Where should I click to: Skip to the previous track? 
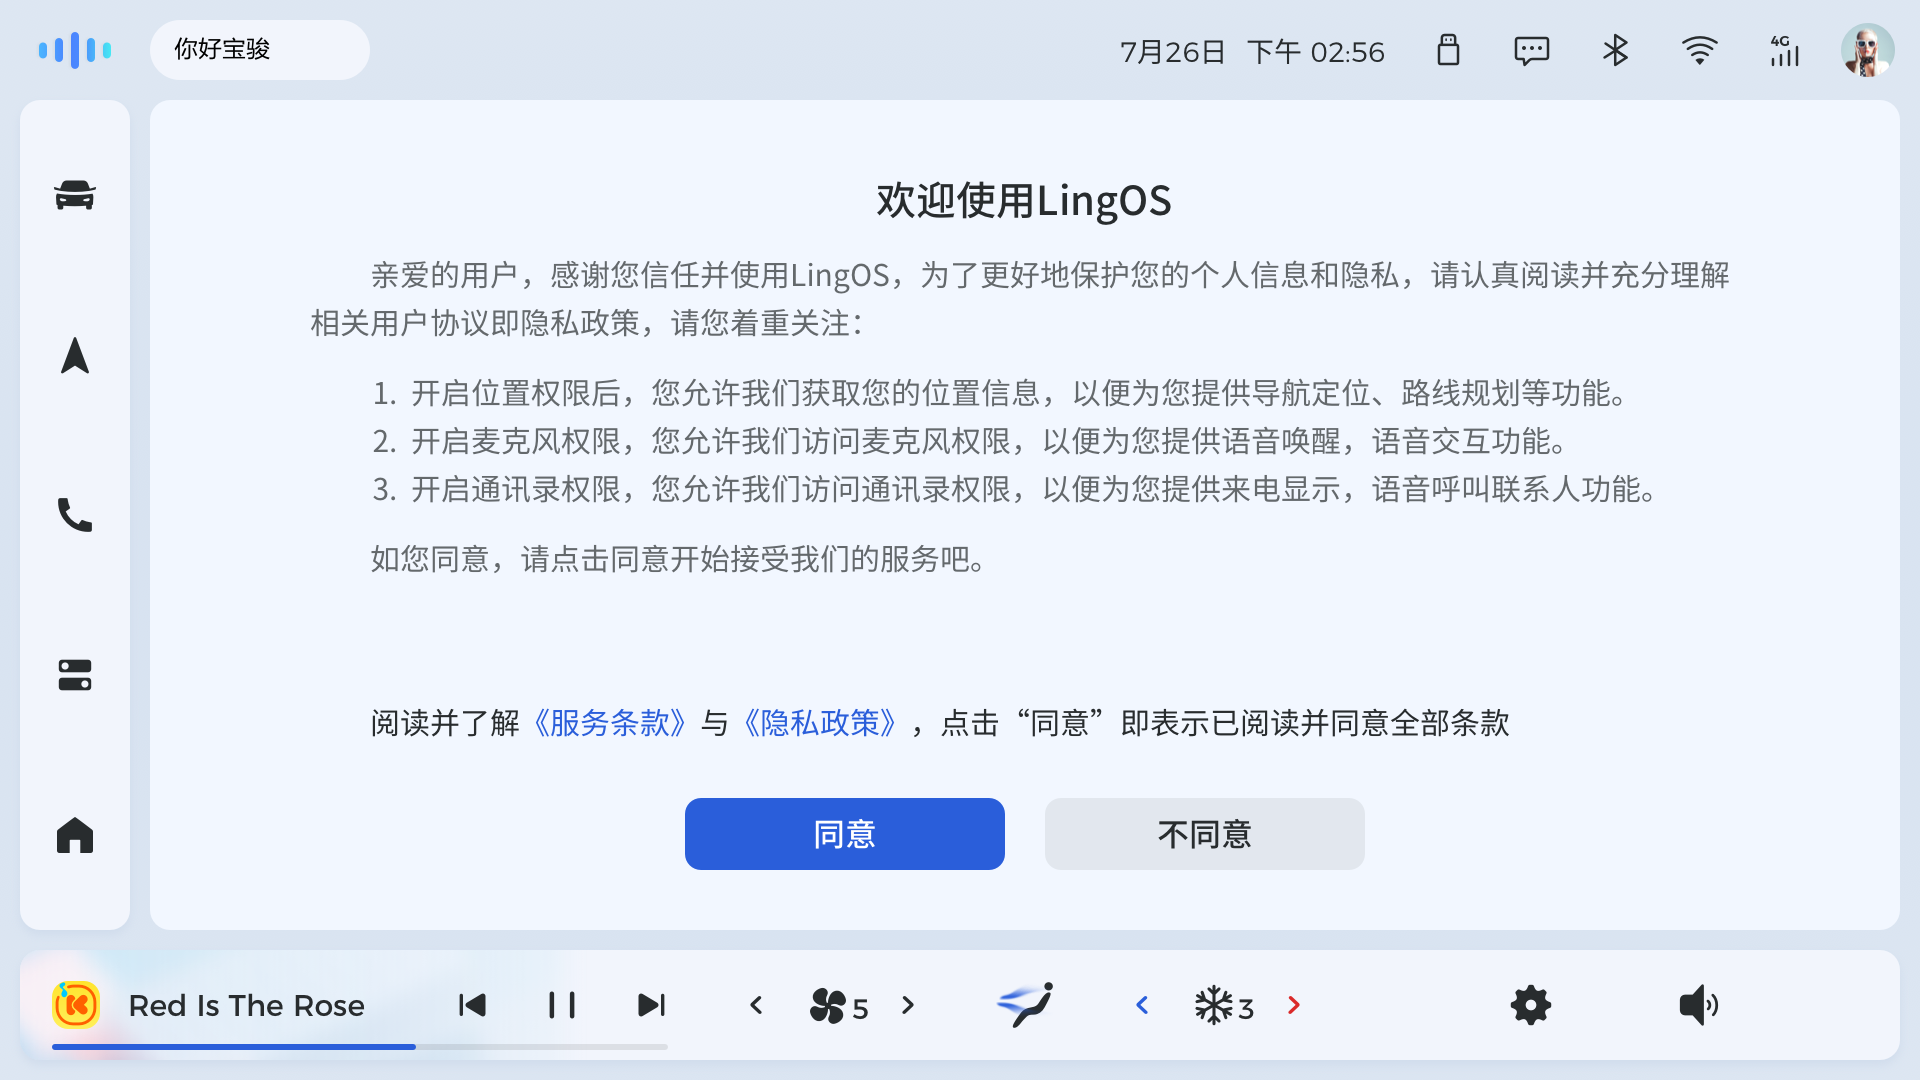pos(472,1005)
